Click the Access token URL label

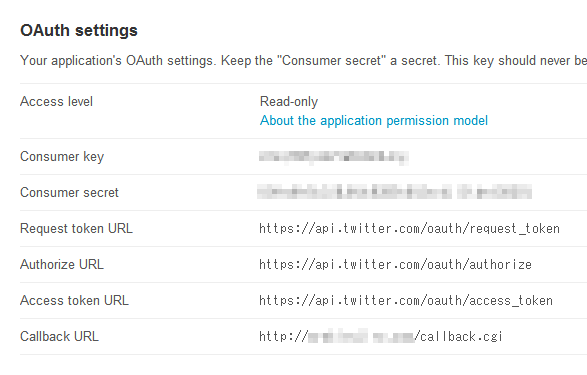[74, 300]
